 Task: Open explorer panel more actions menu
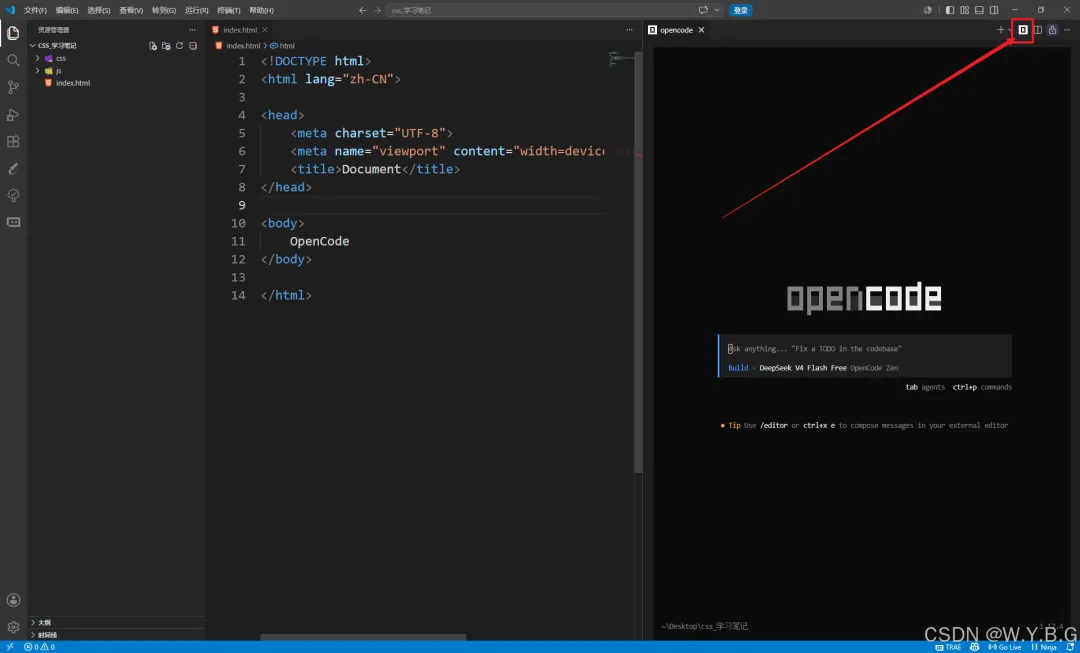[x=192, y=30]
